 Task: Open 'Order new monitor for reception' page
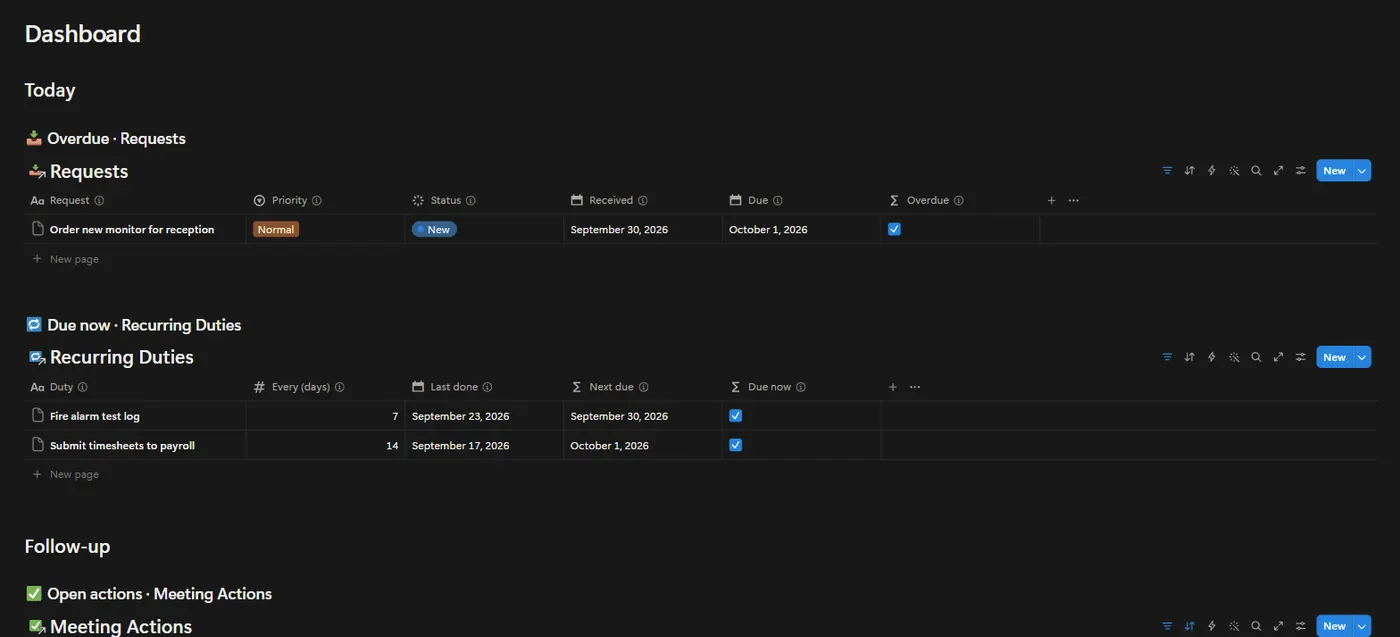[132, 229]
